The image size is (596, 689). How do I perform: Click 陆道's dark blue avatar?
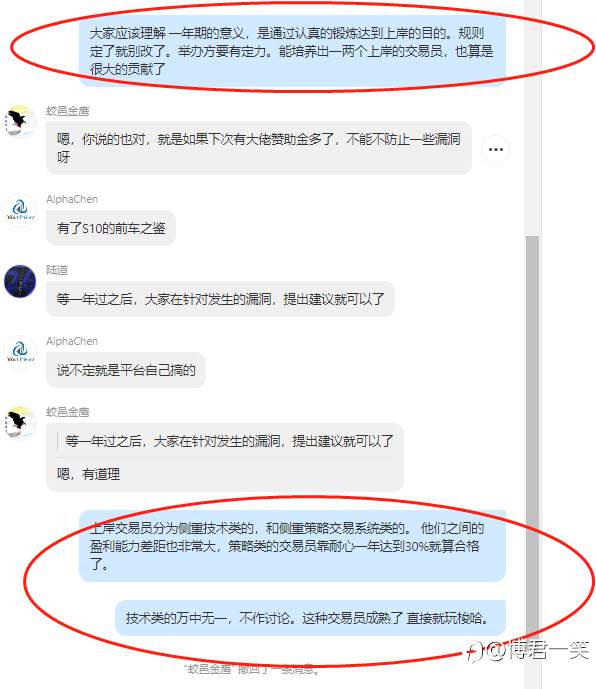pos(20,281)
